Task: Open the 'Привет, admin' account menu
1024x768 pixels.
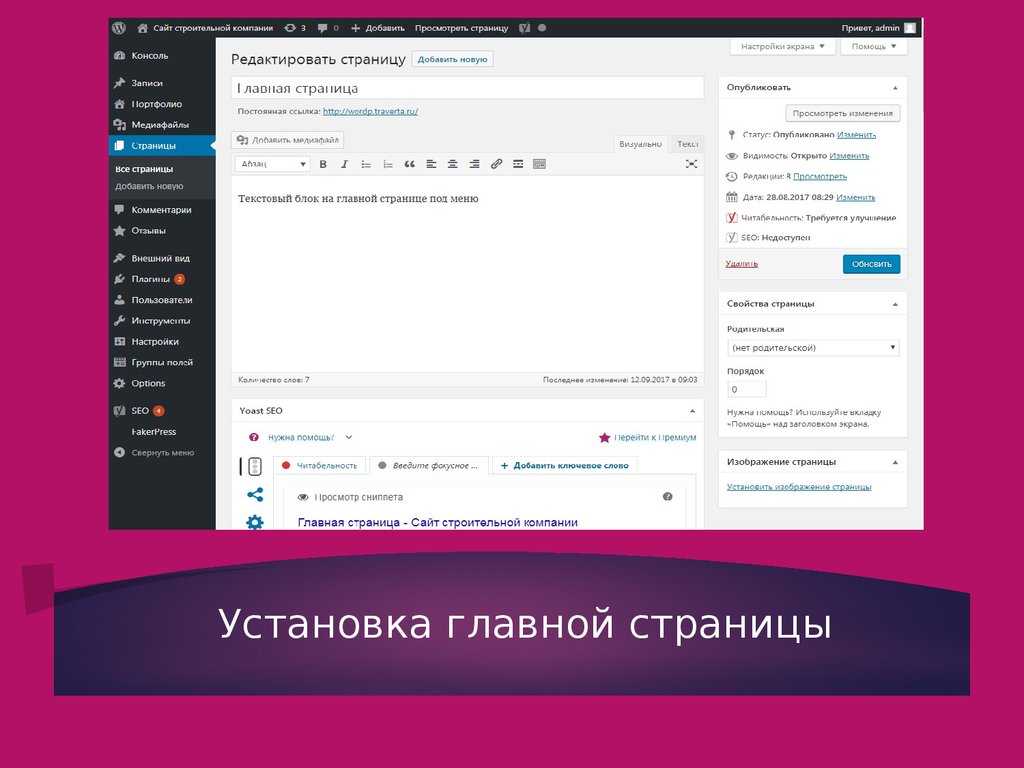Action: click(x=878, y=28)
